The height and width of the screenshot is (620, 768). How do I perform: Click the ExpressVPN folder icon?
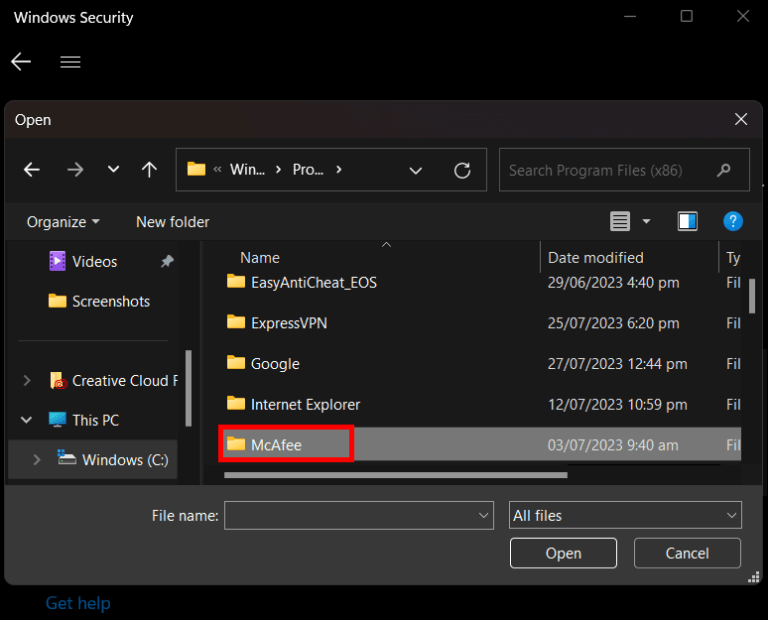(x=236, y=322)
